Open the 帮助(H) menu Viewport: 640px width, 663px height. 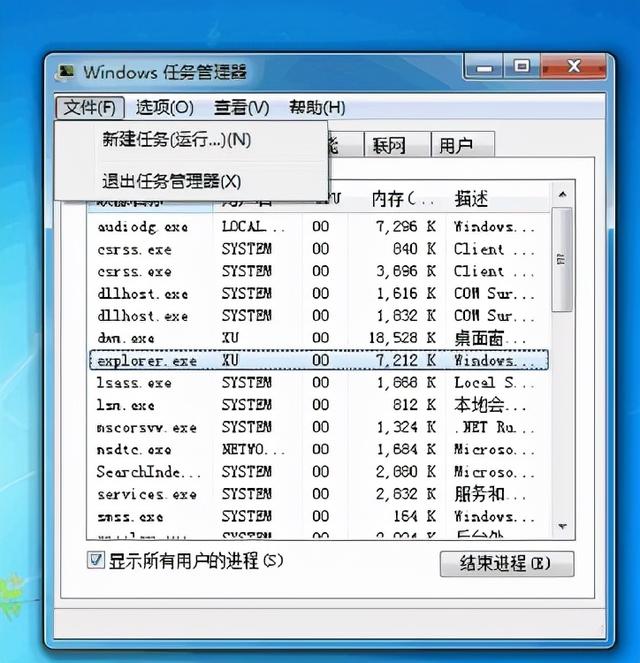[317, 108]
